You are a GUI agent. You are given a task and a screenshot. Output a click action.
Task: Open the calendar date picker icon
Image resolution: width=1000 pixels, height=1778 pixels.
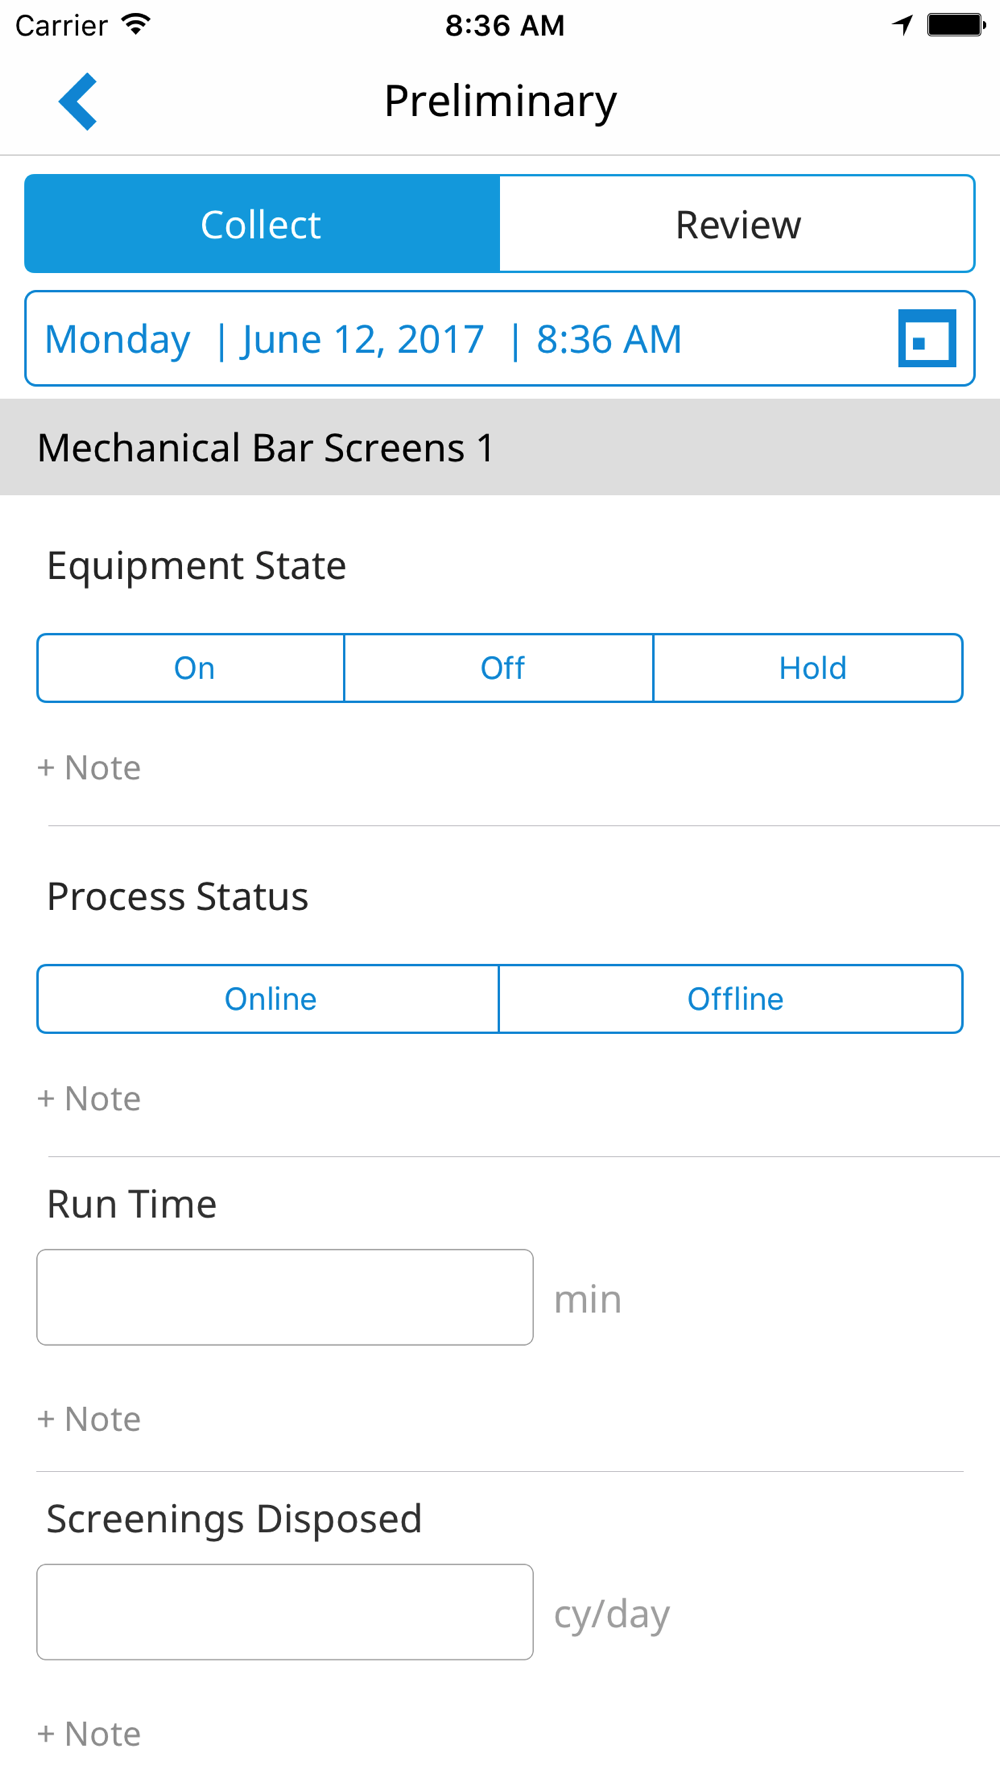click(x=926, y=339)
